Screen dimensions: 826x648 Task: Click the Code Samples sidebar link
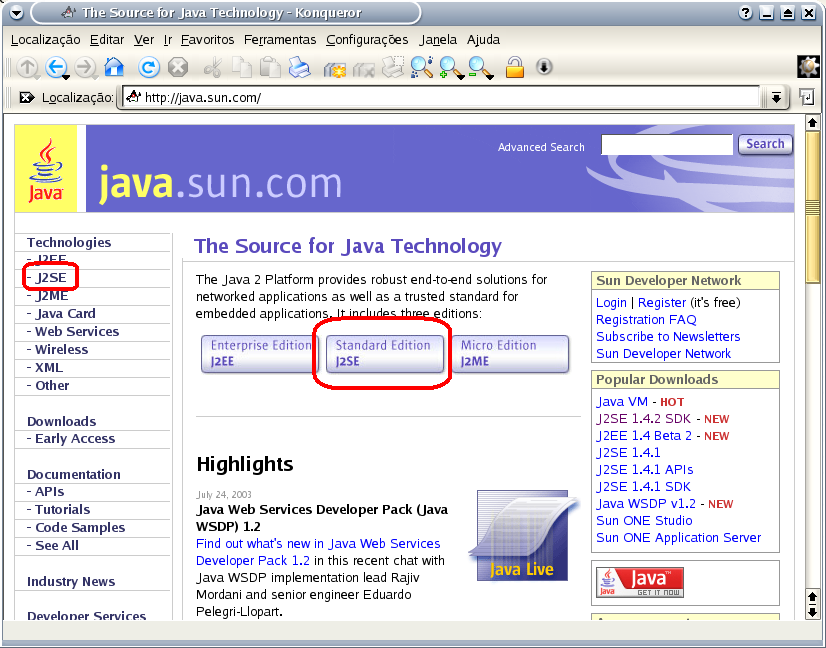80,527
